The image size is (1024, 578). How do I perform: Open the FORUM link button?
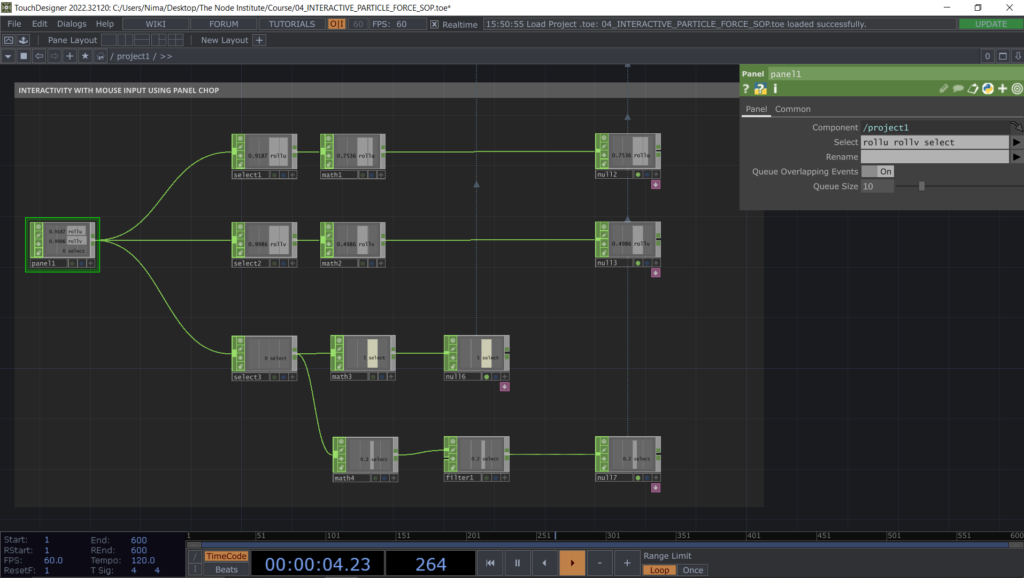(223, 24)
